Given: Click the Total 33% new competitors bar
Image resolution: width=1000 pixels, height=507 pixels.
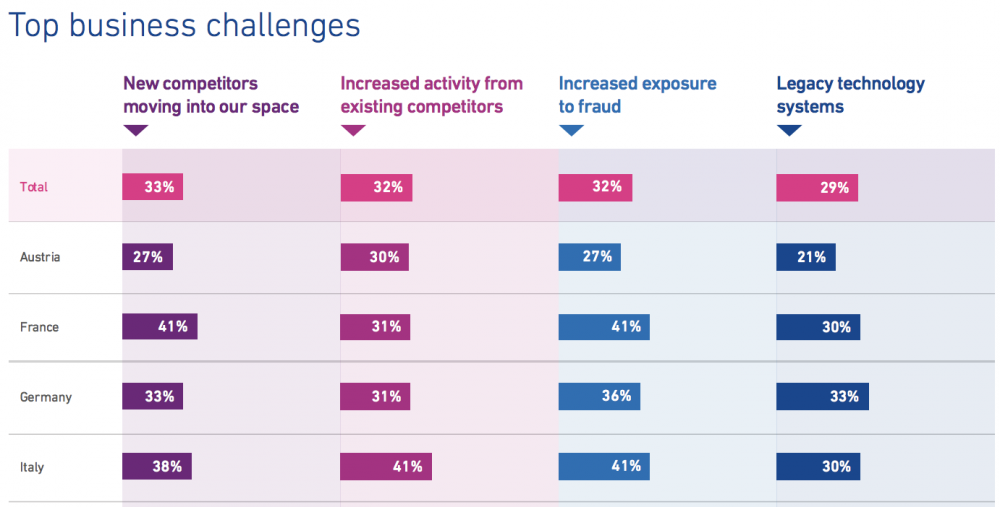Looking at the screenshot, I should pyautogui.click(x=152, y=187).
